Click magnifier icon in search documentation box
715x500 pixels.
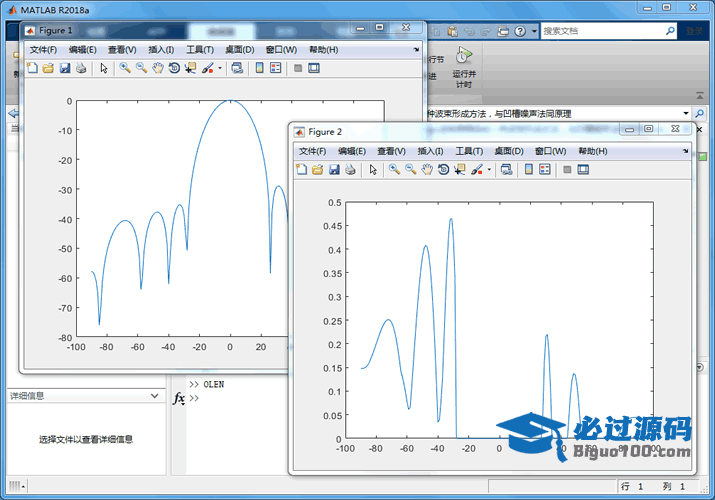pos(670,31)
